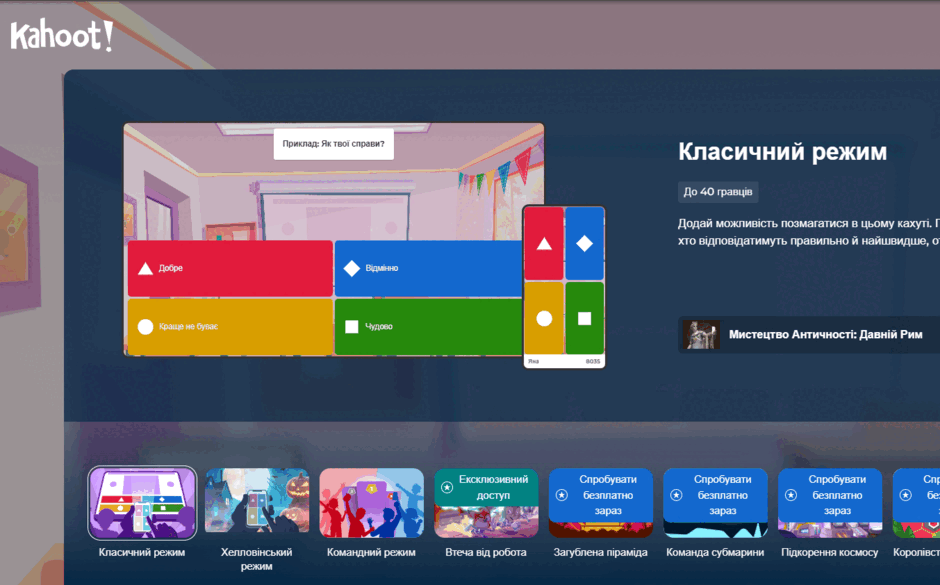Click the Ексклюзивний доступ star icon
Screen dimensions: 940x585
(447, 487)
